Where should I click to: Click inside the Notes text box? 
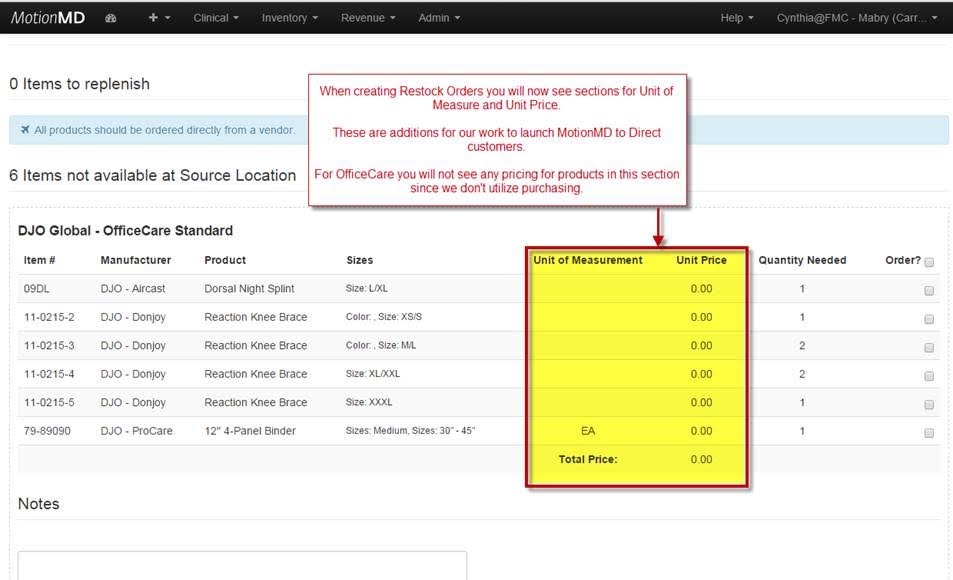[x=242, y=565]
